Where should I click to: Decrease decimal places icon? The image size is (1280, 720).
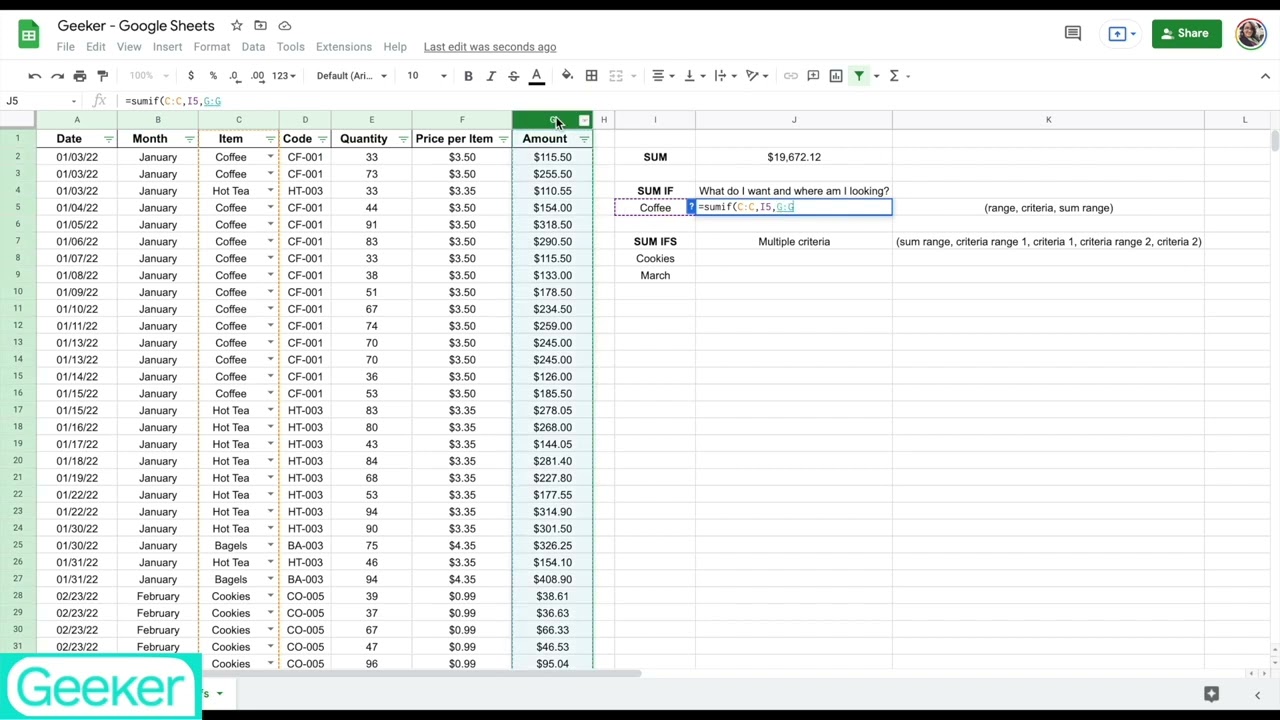pos(234,76)
